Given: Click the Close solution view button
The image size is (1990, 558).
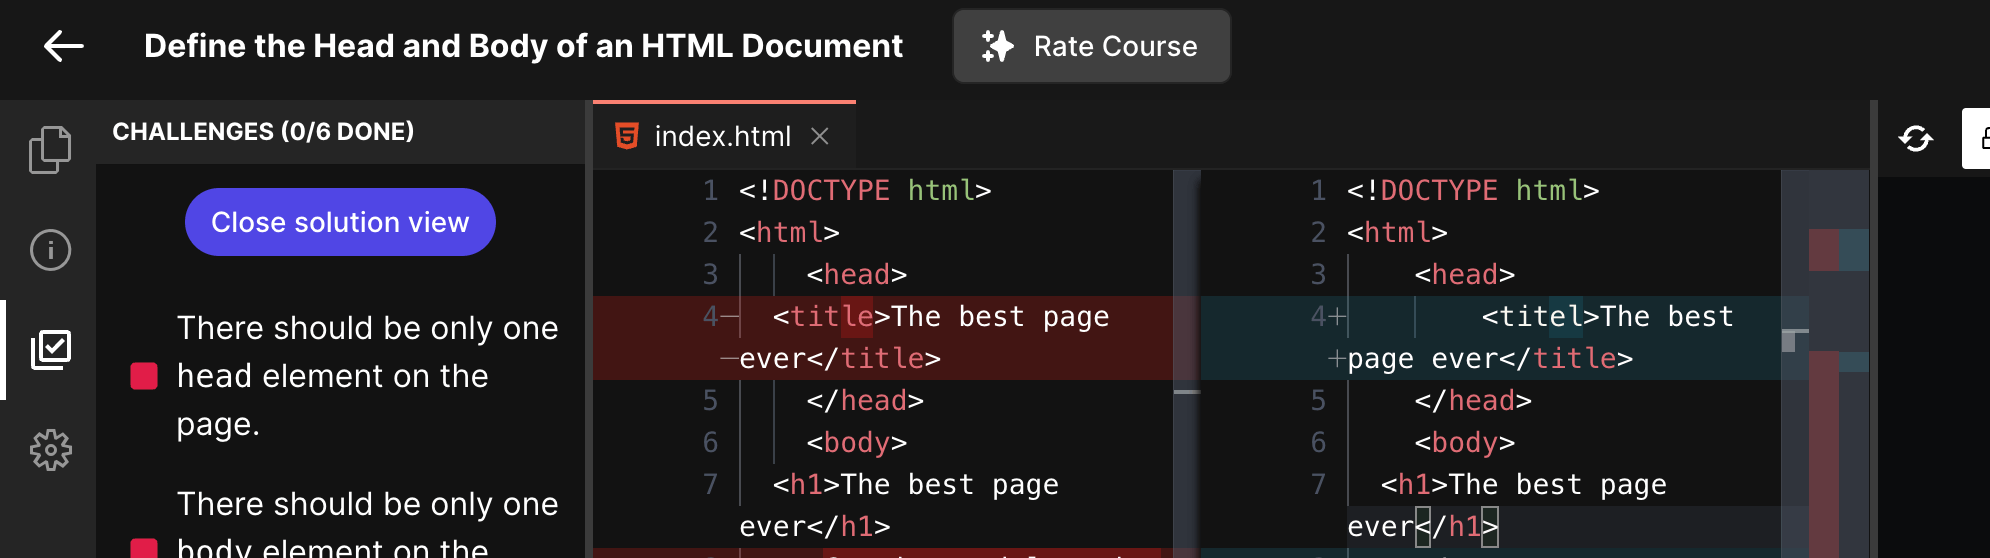Looking at the screenshot, I should point(340,222).
